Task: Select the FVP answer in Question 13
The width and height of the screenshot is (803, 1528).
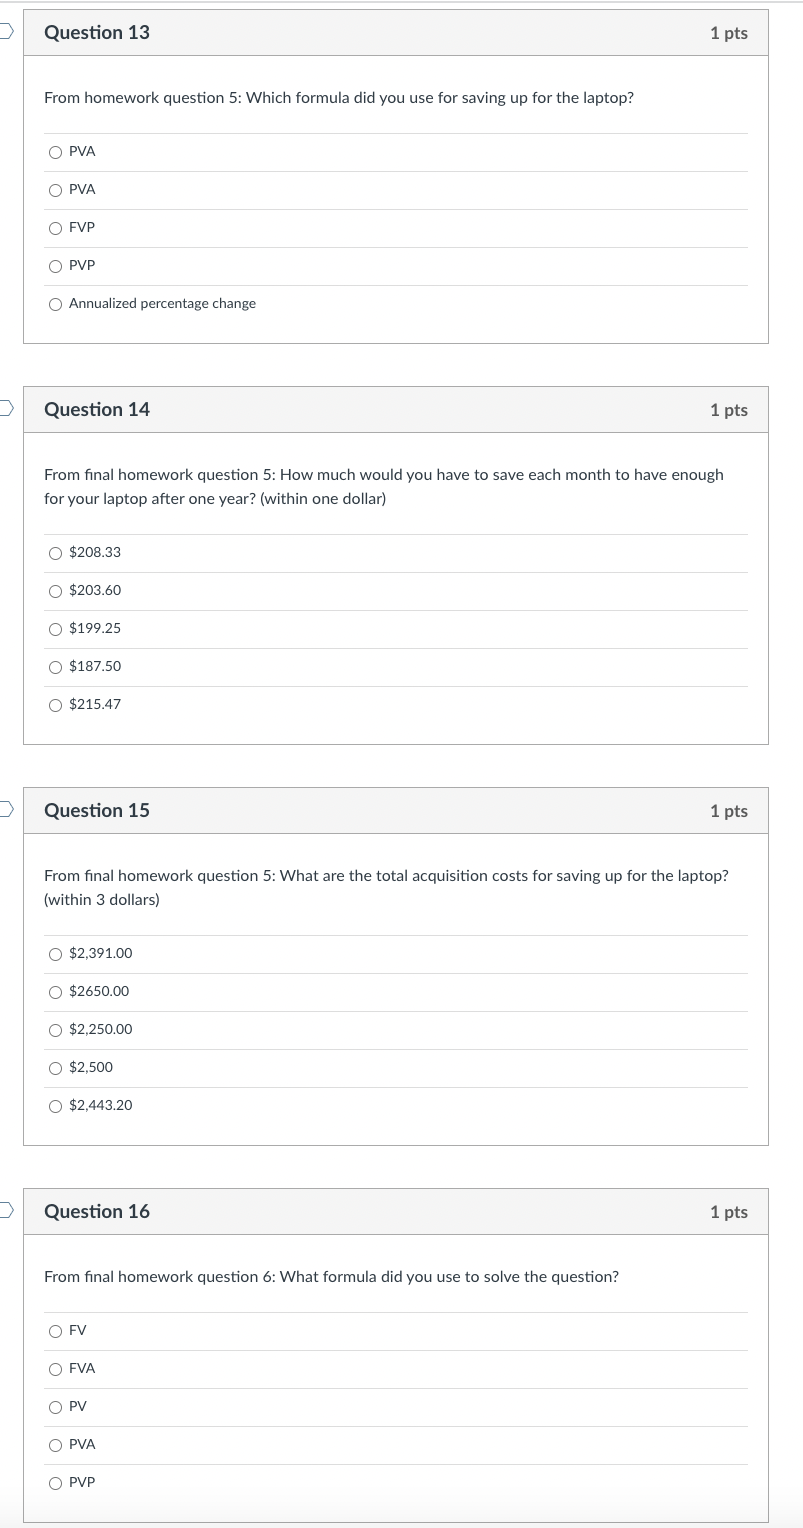Action: (55, 227)
